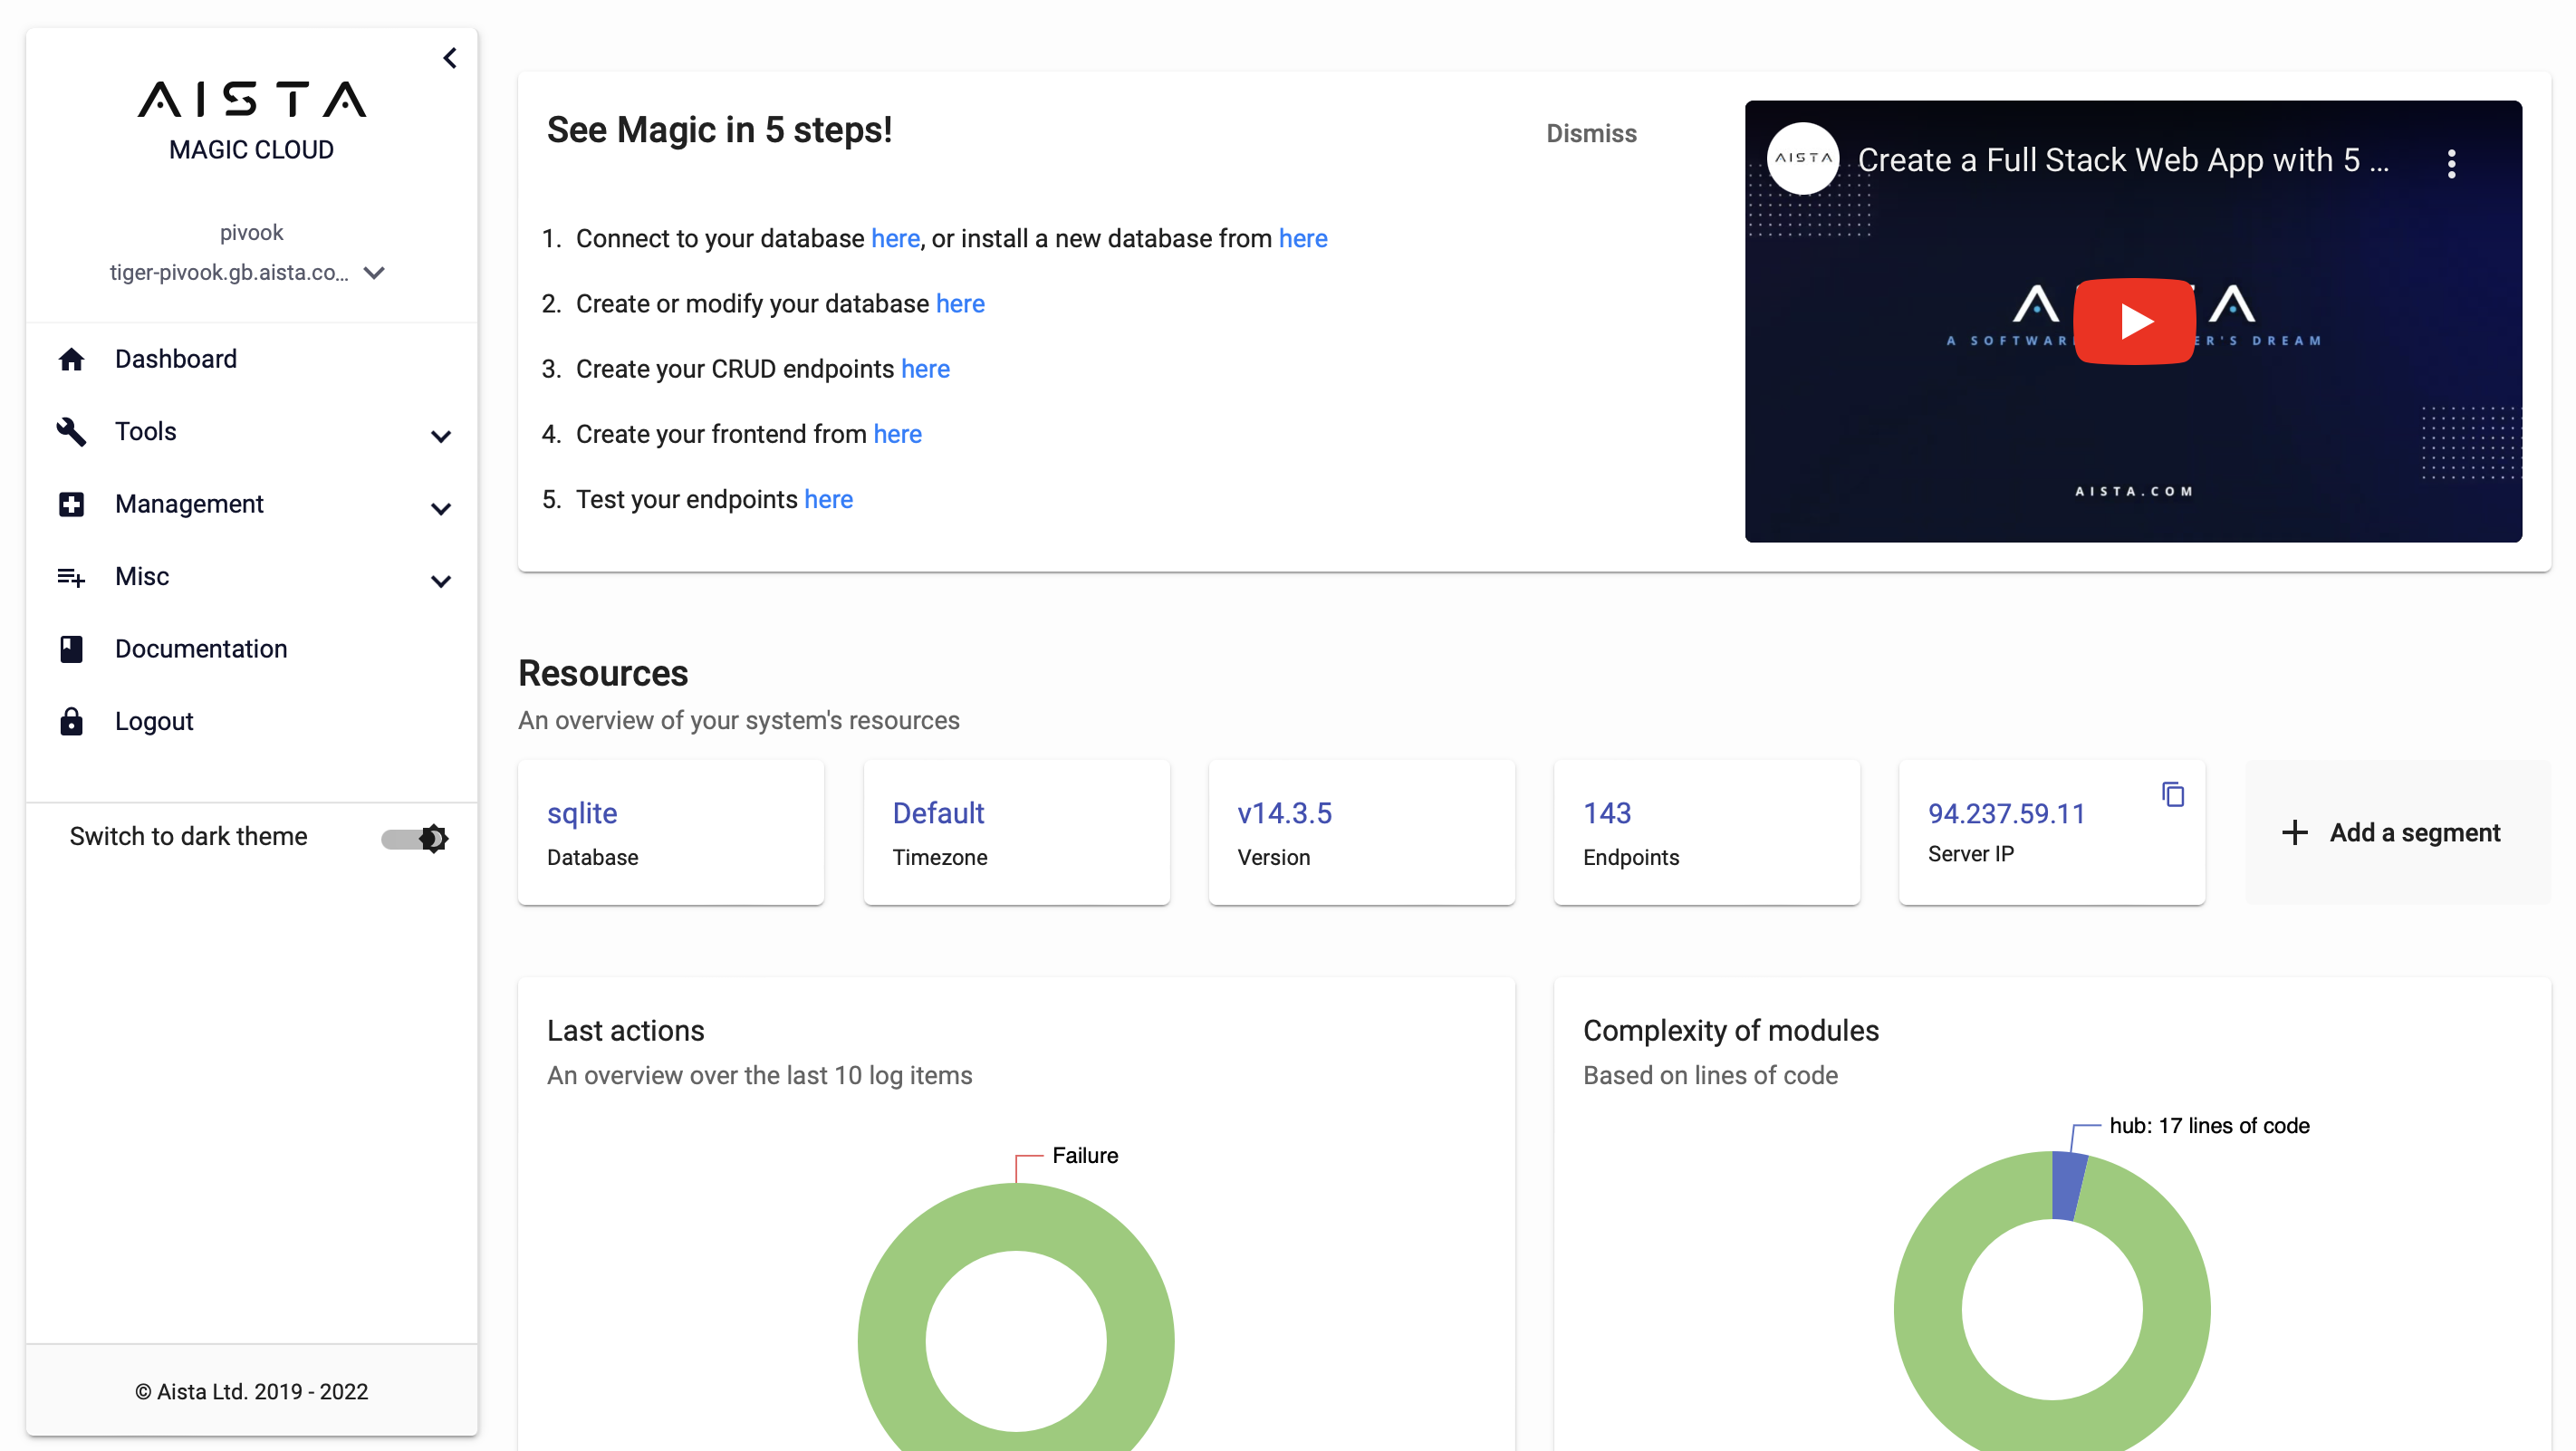Open the sqlite Database resource card
Screen dimensions: 2576x1451
point(670,832)
